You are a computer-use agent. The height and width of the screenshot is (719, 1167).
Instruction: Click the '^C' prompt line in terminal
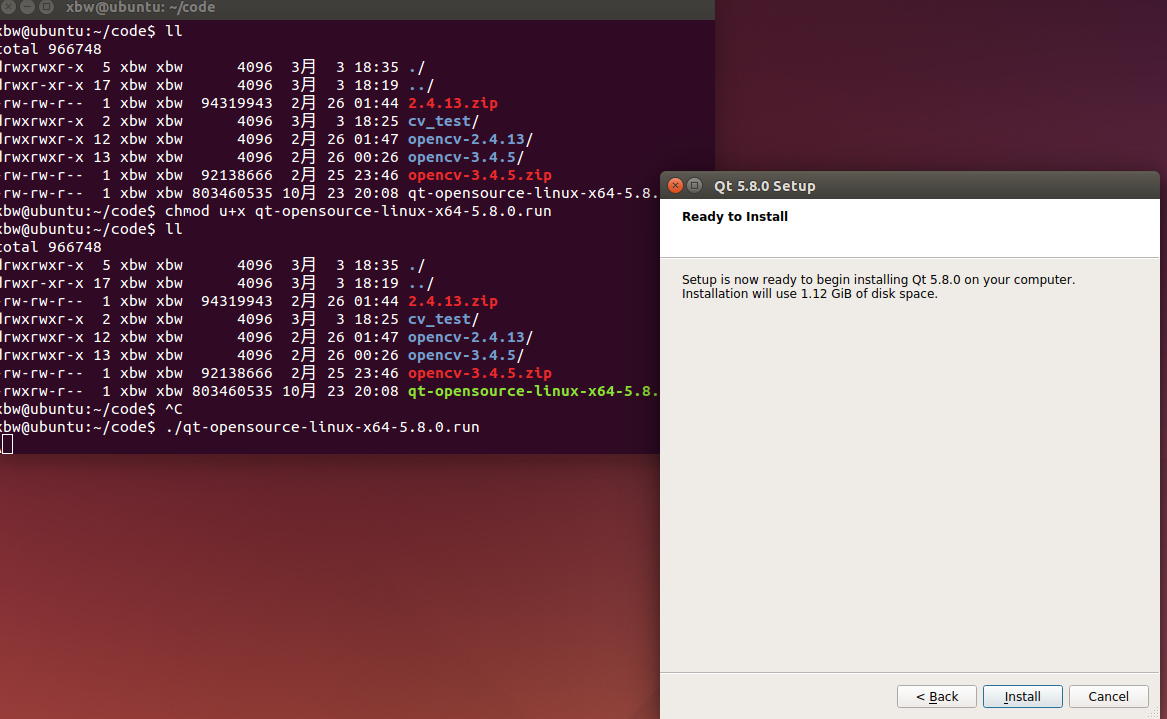pos(91,409)
